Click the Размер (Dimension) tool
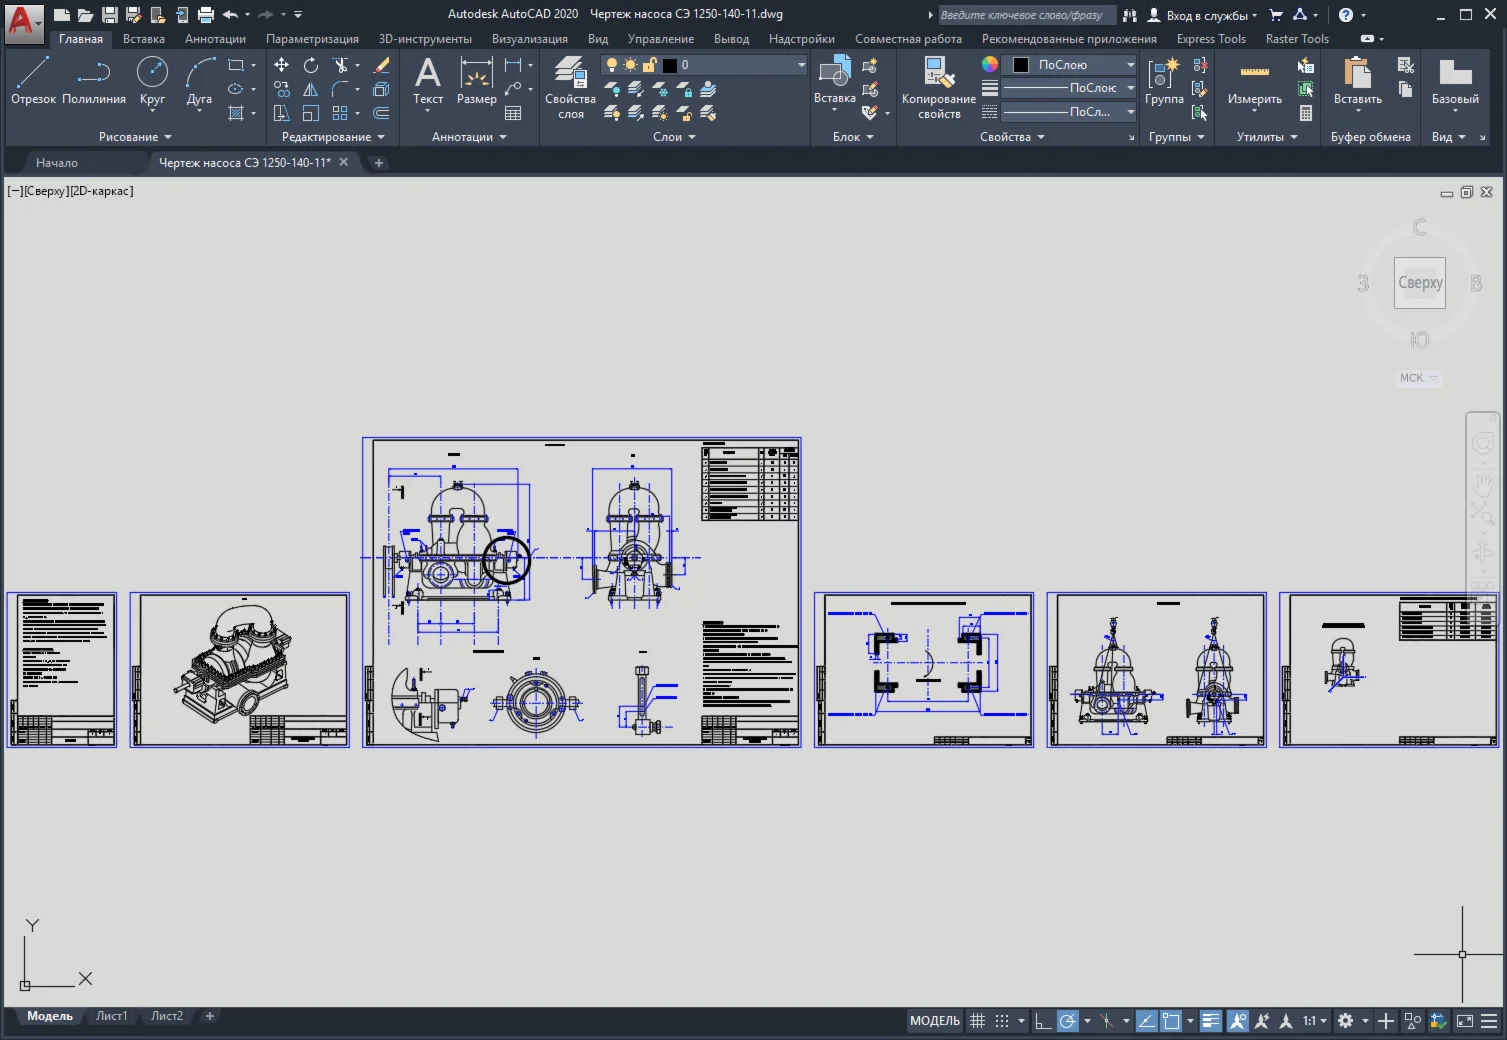The width and height of the screenshot is (1507, 1040). click(x=476, y=82)
